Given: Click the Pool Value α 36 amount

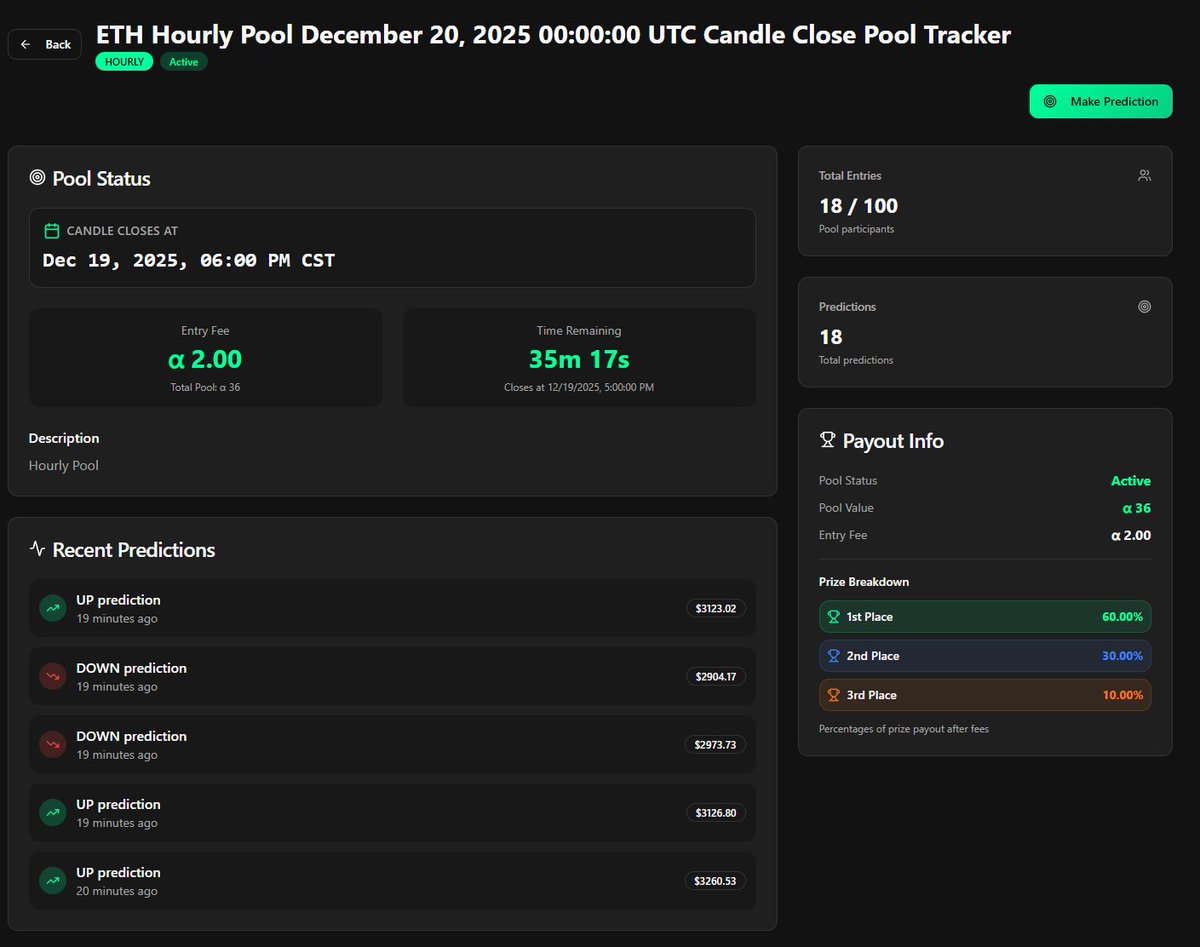Looking at the screenshot, I should (x=1136, y=508).
